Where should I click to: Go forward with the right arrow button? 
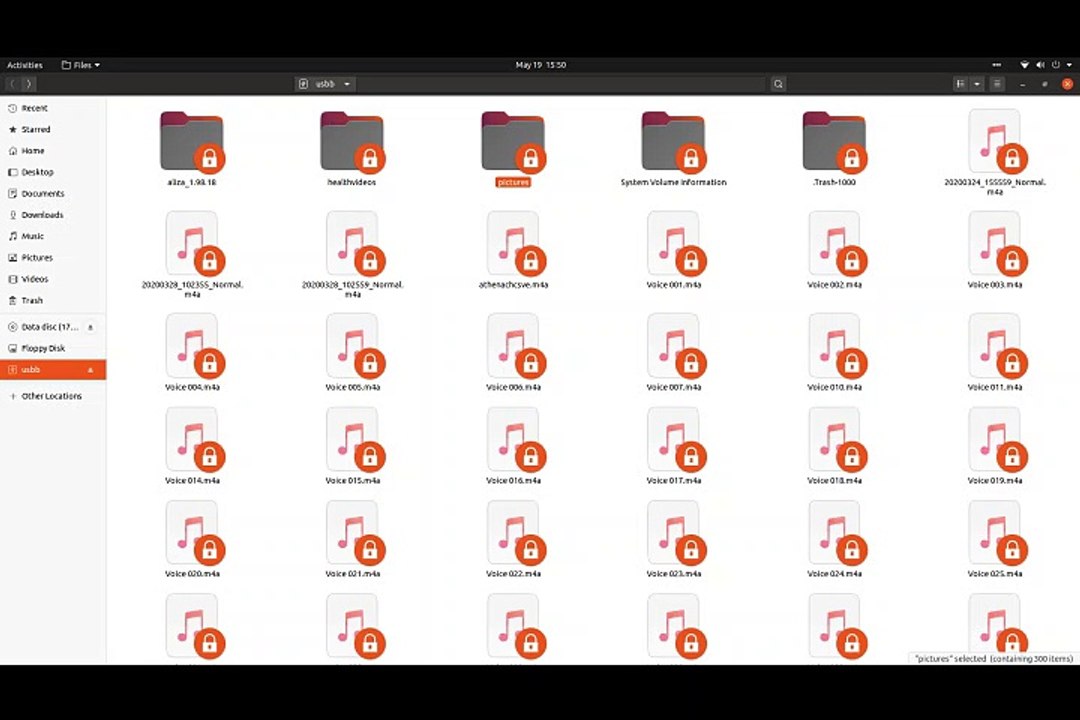point(28,84)
